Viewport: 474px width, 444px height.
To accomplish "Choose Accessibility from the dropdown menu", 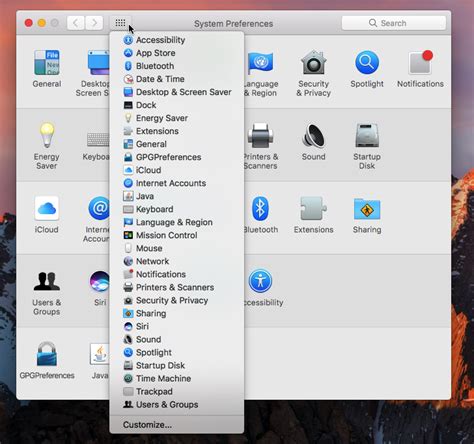I will tap(177, 40).
